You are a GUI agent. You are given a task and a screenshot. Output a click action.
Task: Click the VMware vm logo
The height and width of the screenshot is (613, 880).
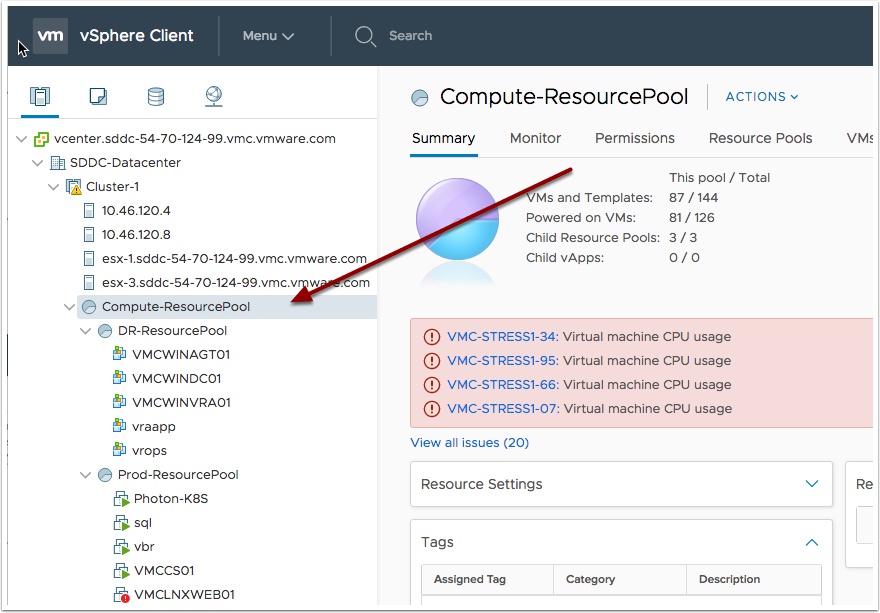tap(50, 35)
